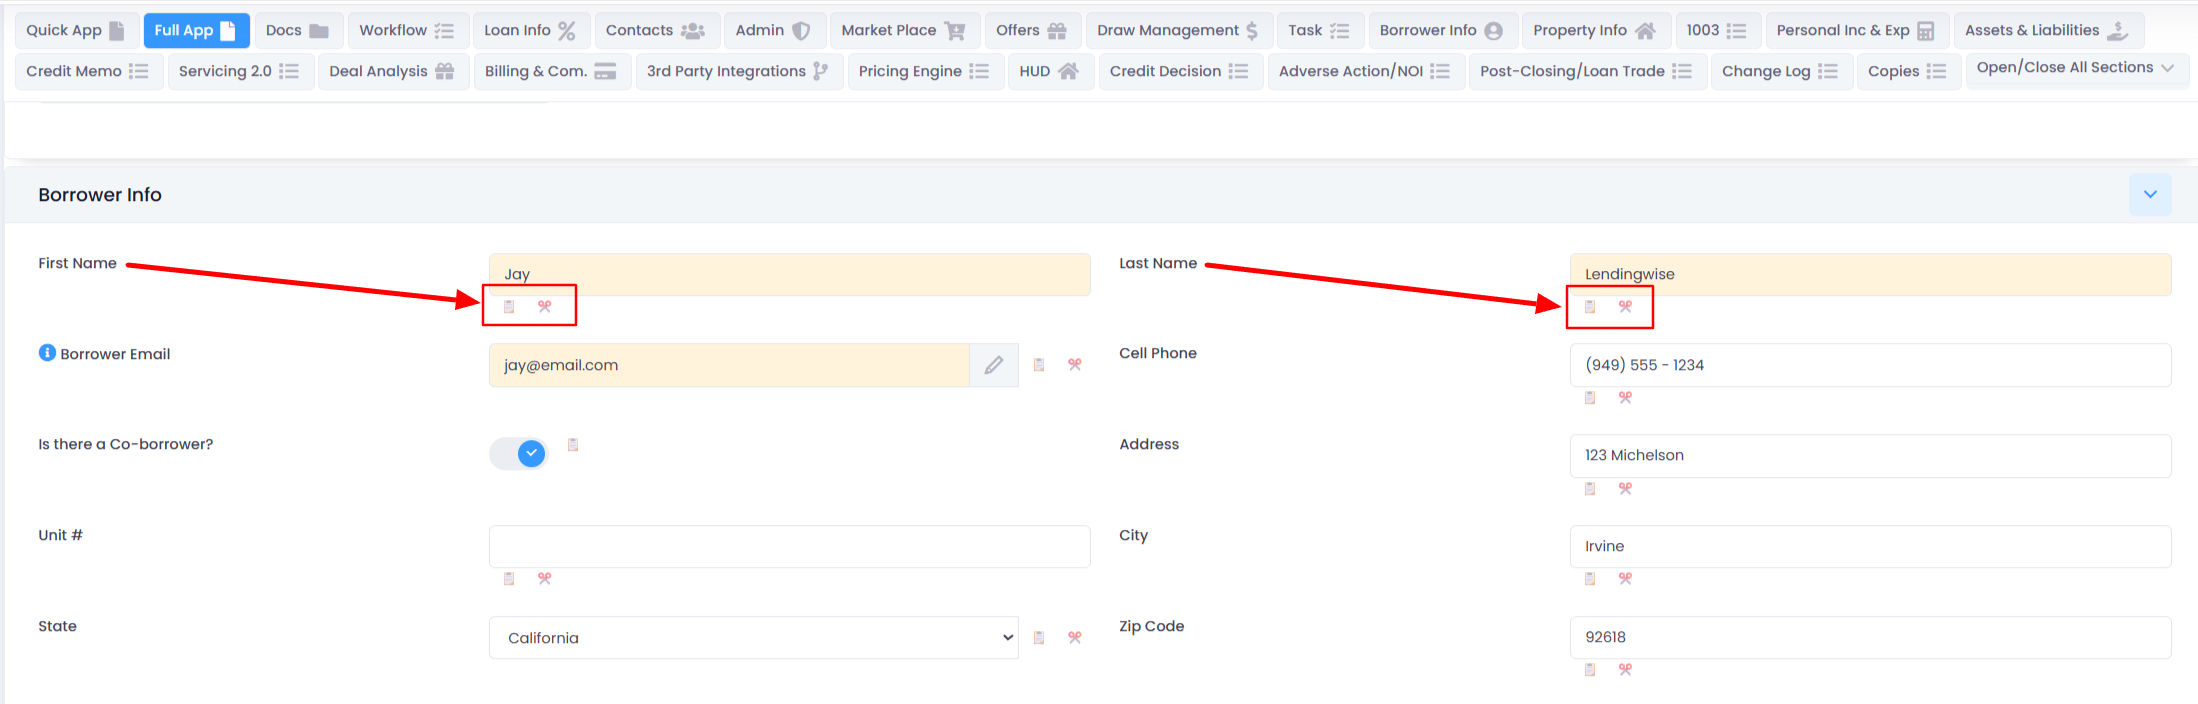Click the clipboard icon under Cell Phone
2198x704 pixels.
pyautogui.click(x=1590, y=398)
